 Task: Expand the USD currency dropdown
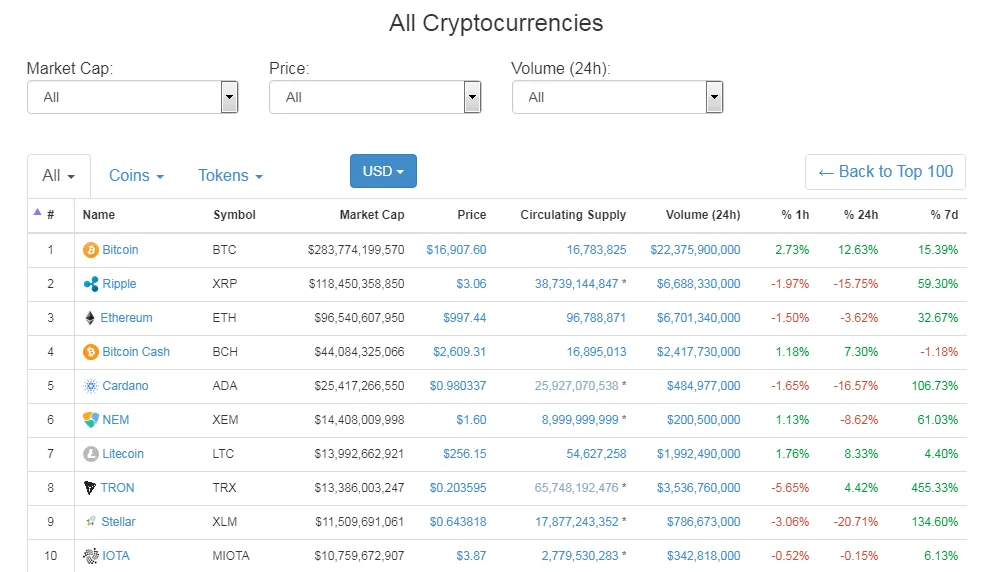click(x=383, y=171)
